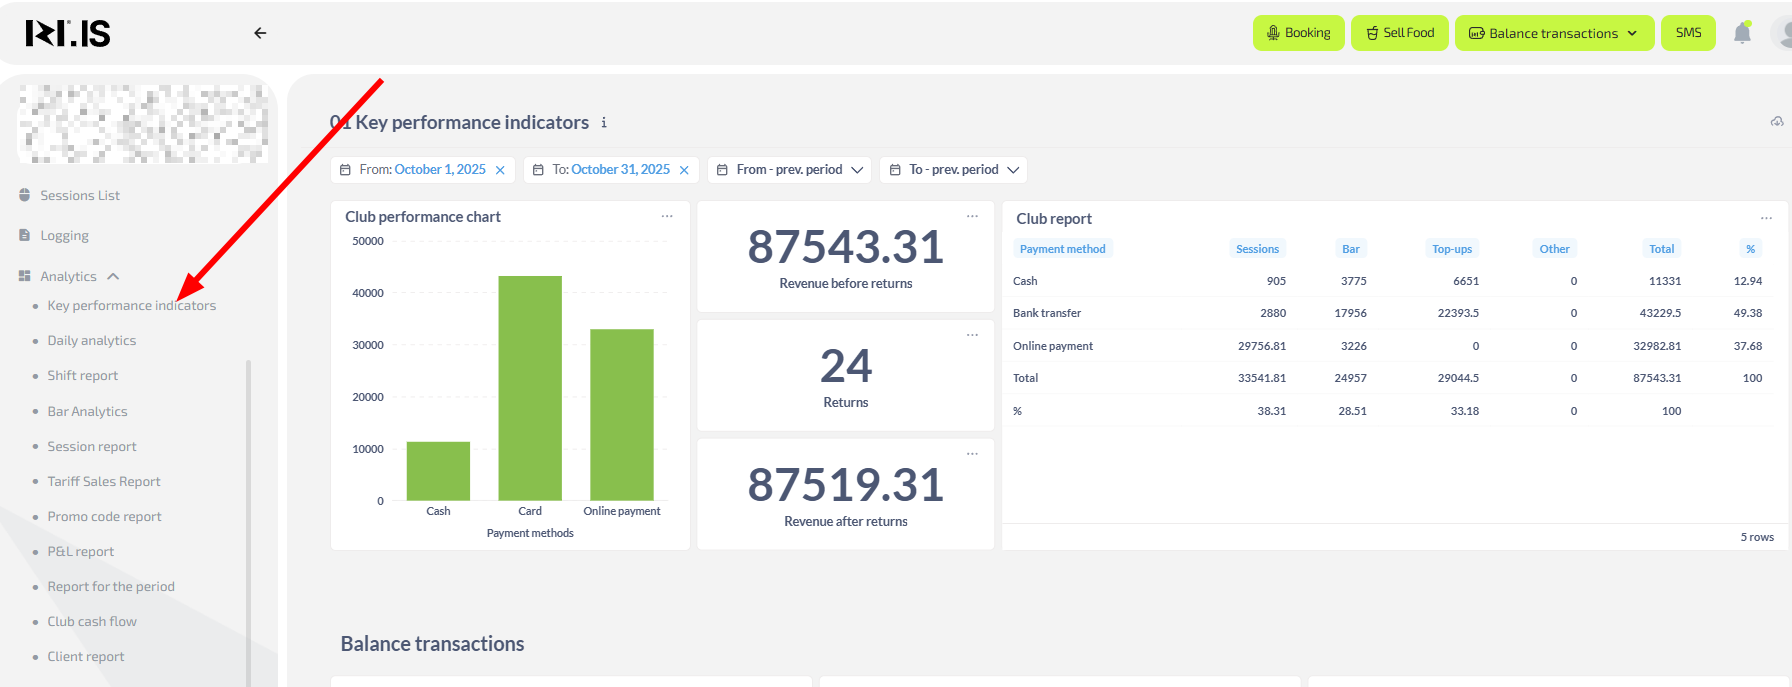Viewport: 1792px width, 687px height.
Task: Open Club performance chart options menu
Action: 667,216
